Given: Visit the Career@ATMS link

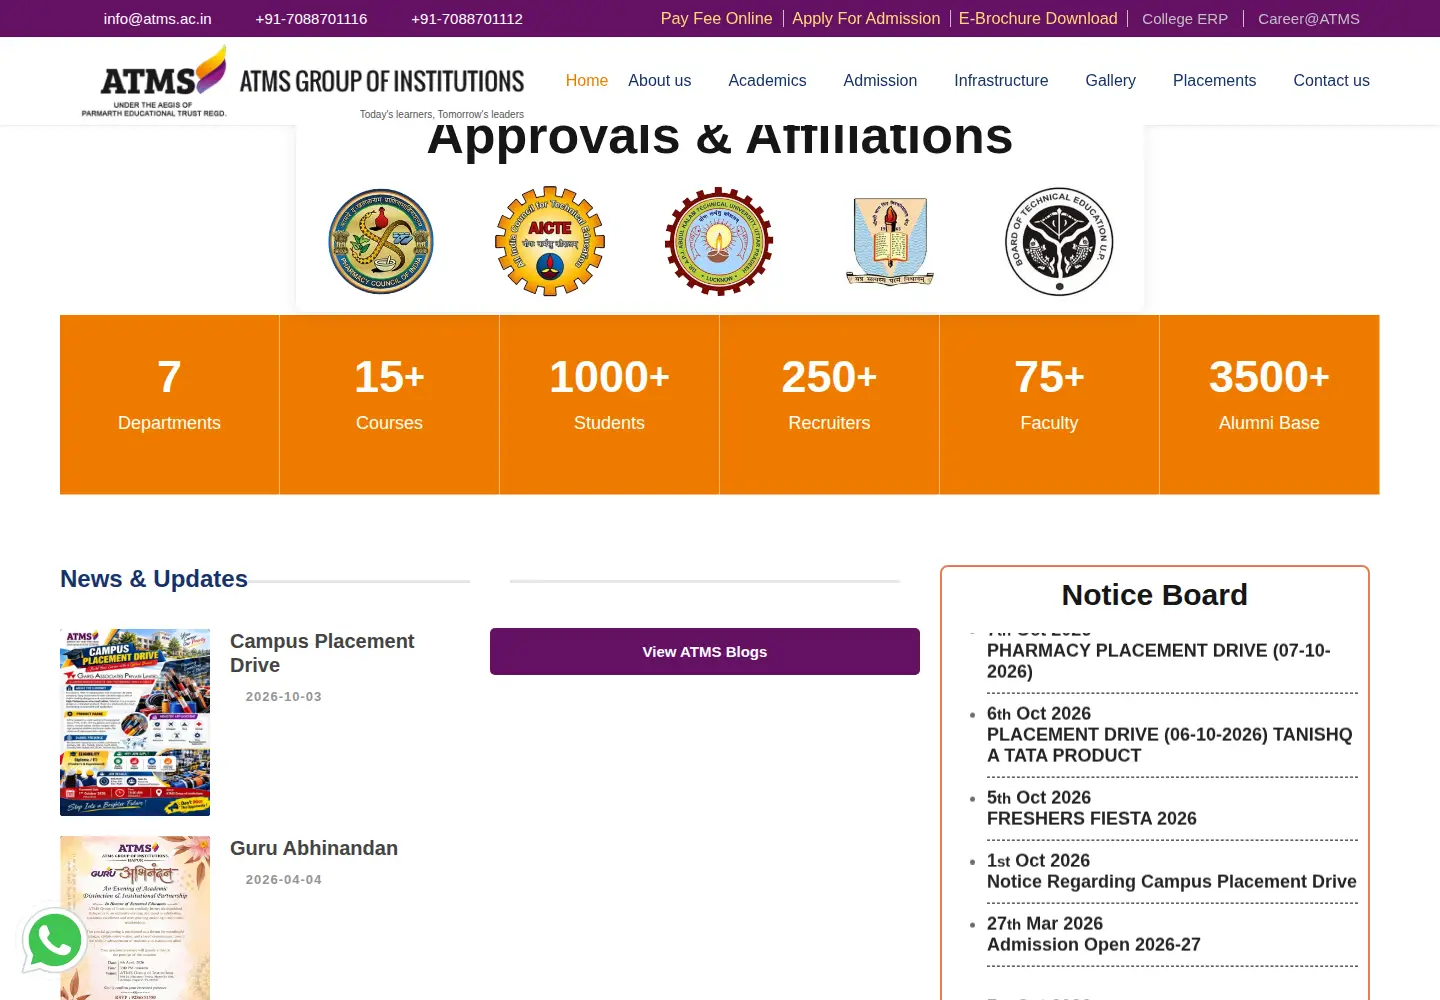Looking at the screenshot, I should pyautogui.click(x=1309, y=19).
